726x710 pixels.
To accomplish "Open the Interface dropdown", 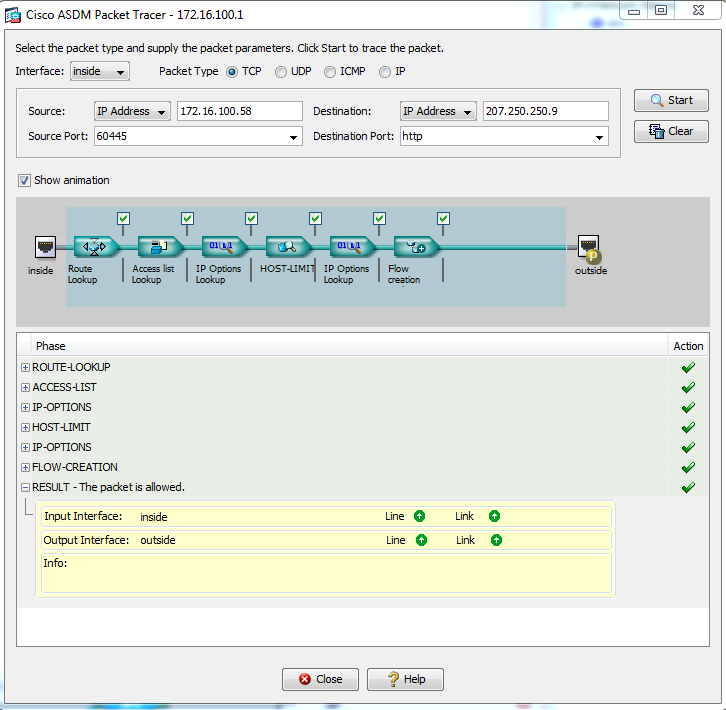I will 100,71.
